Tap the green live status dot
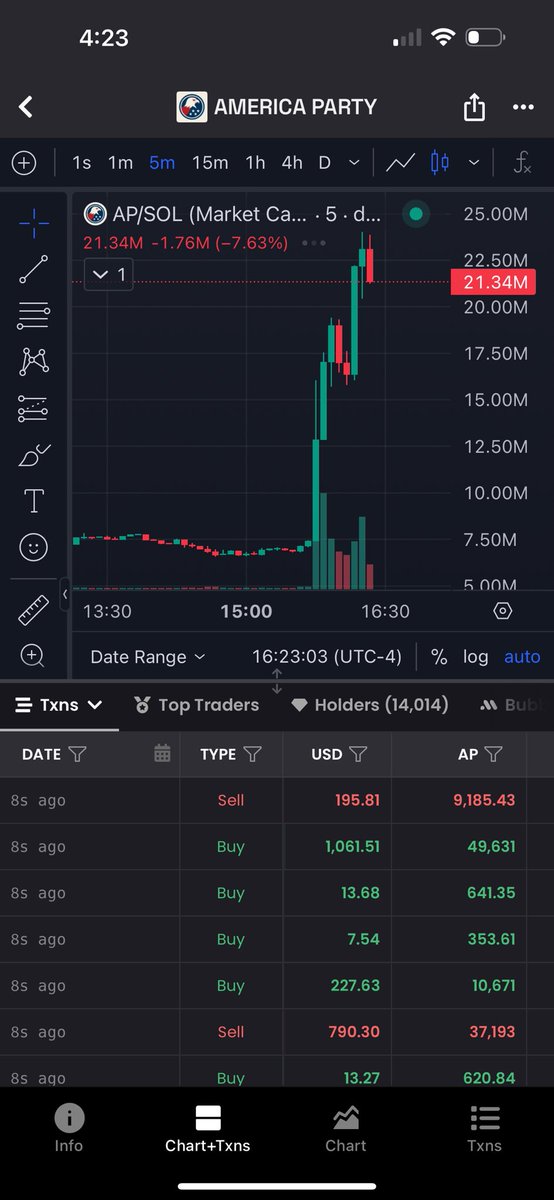 pos(416,213)
